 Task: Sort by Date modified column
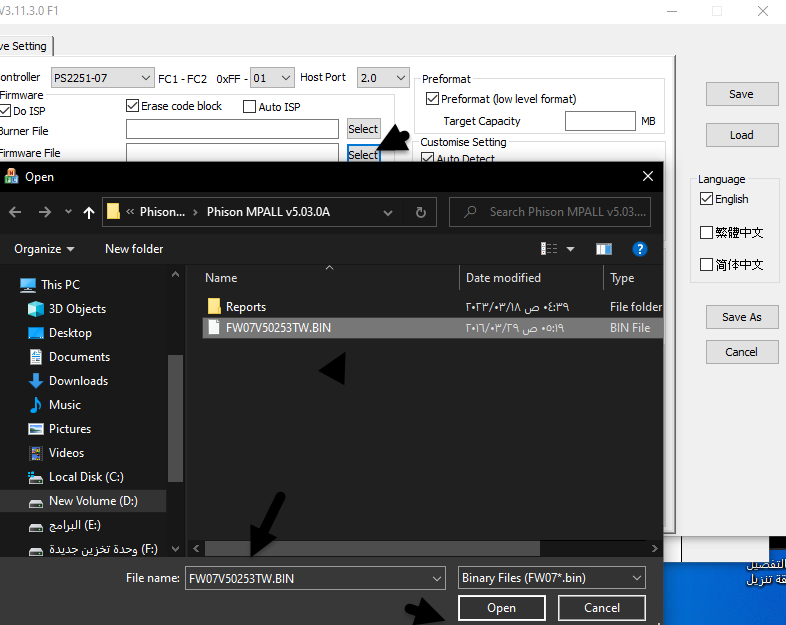[503, 278]
